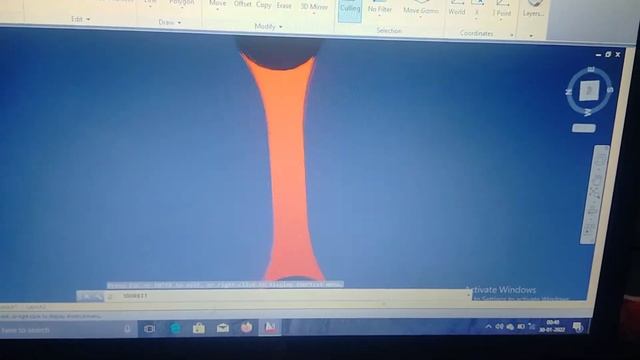Click the ViewCube center face
640x360 pixels.
pos(589,90)
